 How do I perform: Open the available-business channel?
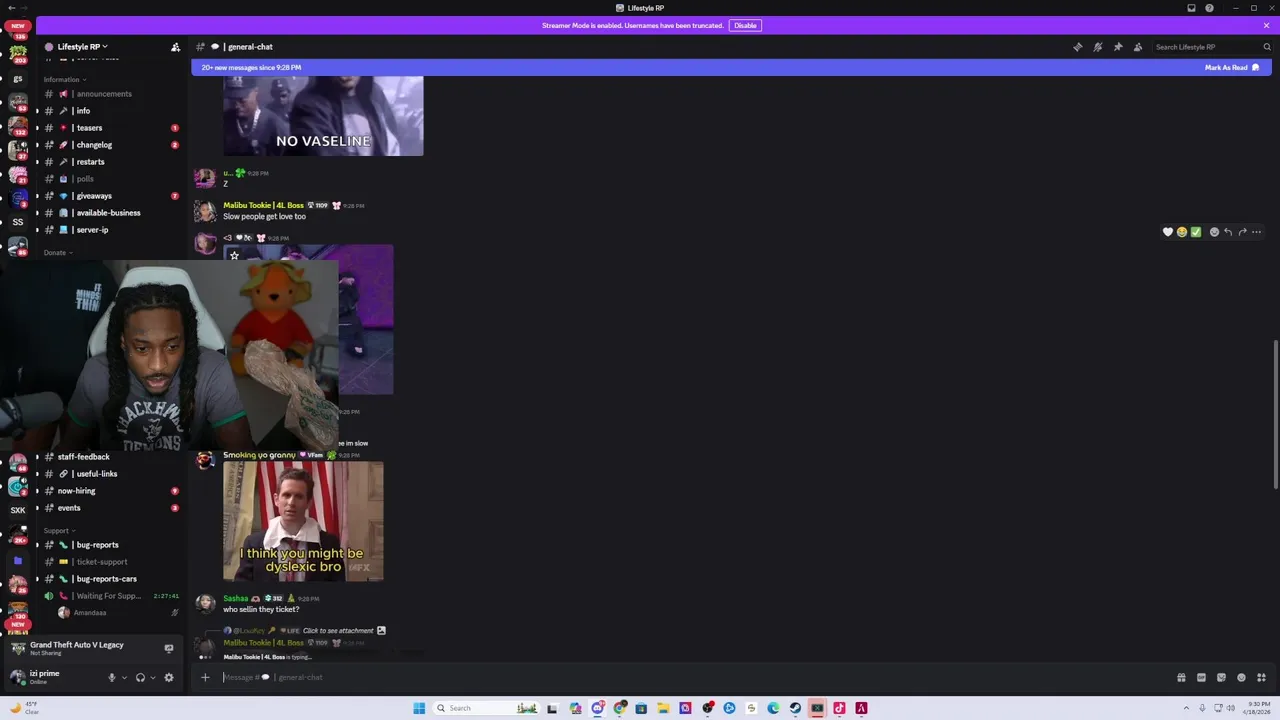coord(110,213)
